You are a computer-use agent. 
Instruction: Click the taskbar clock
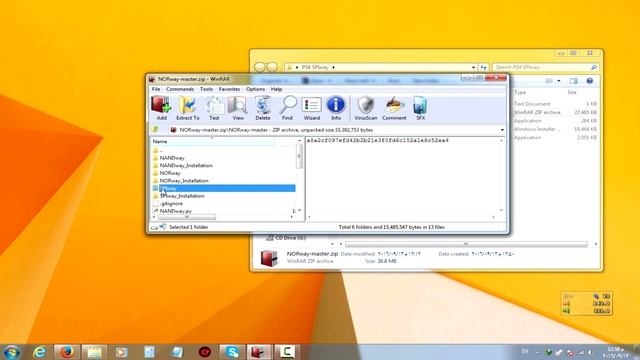pos(616,352)
